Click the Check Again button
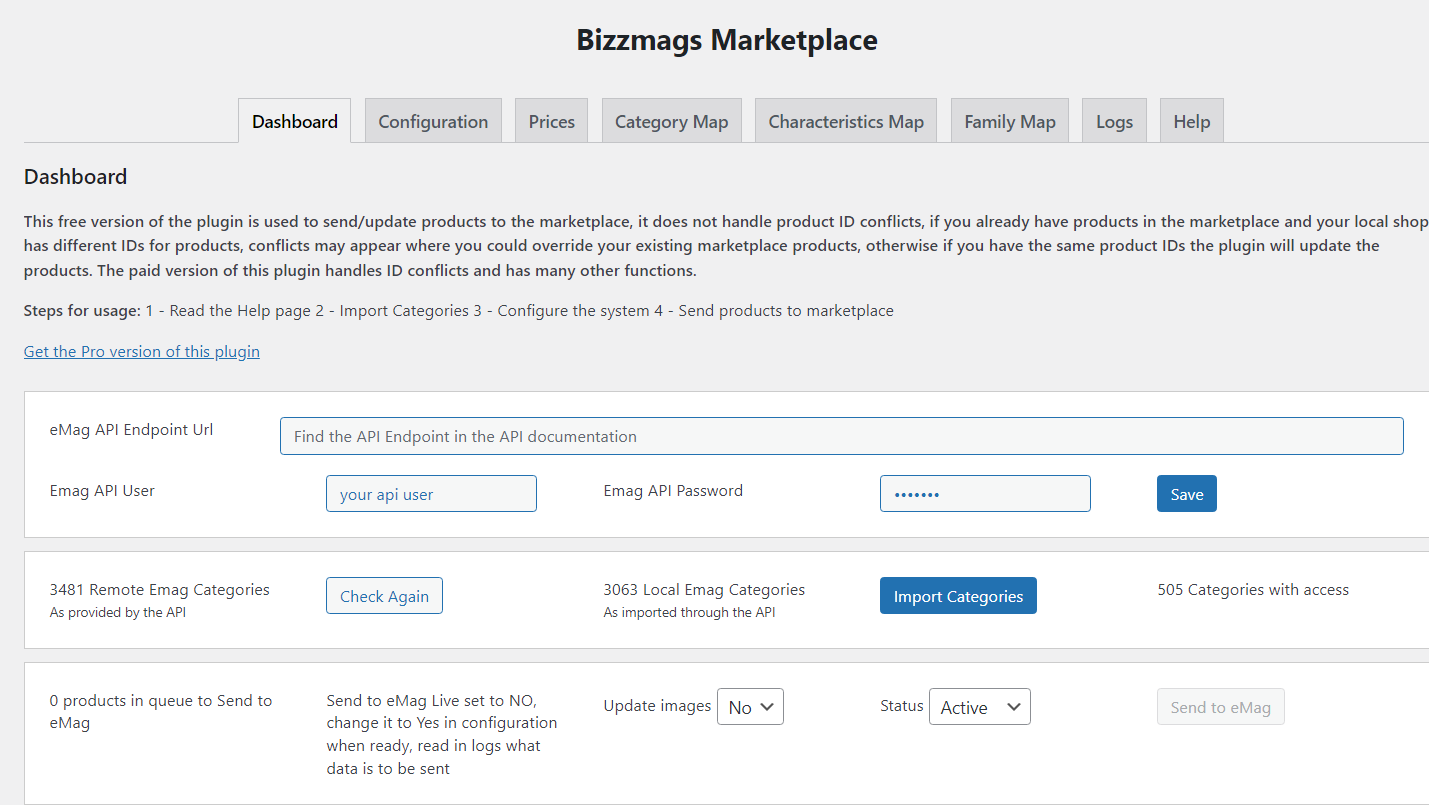The image size is (1429, 805). [x=384, y=596]
